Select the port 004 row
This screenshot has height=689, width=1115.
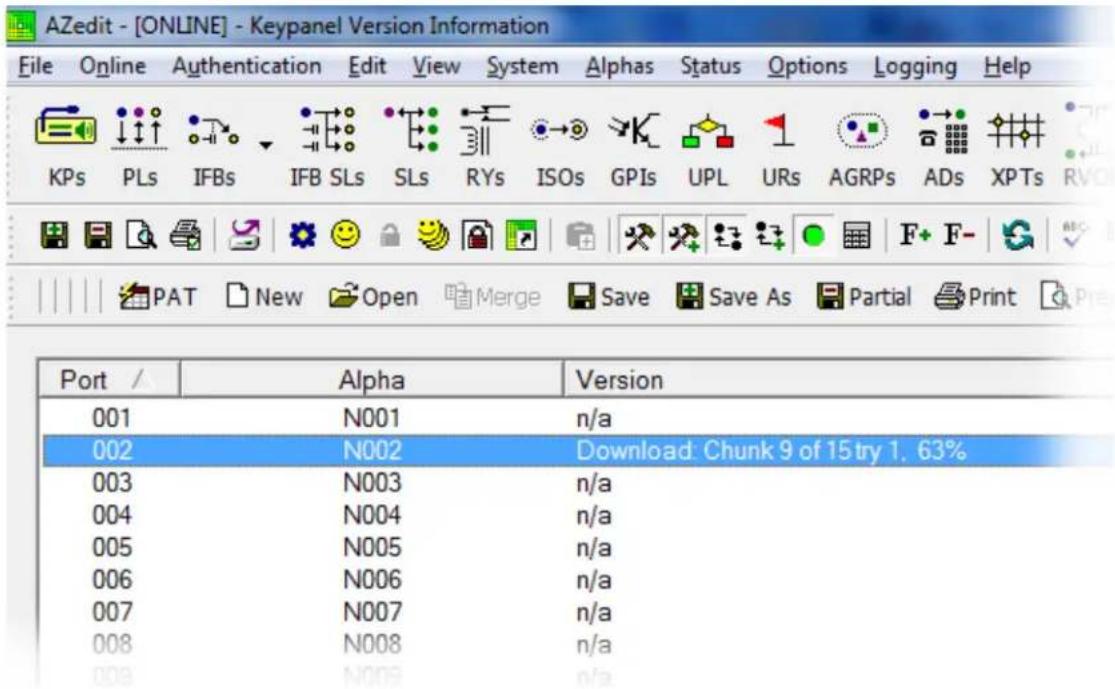pos(577,515)
